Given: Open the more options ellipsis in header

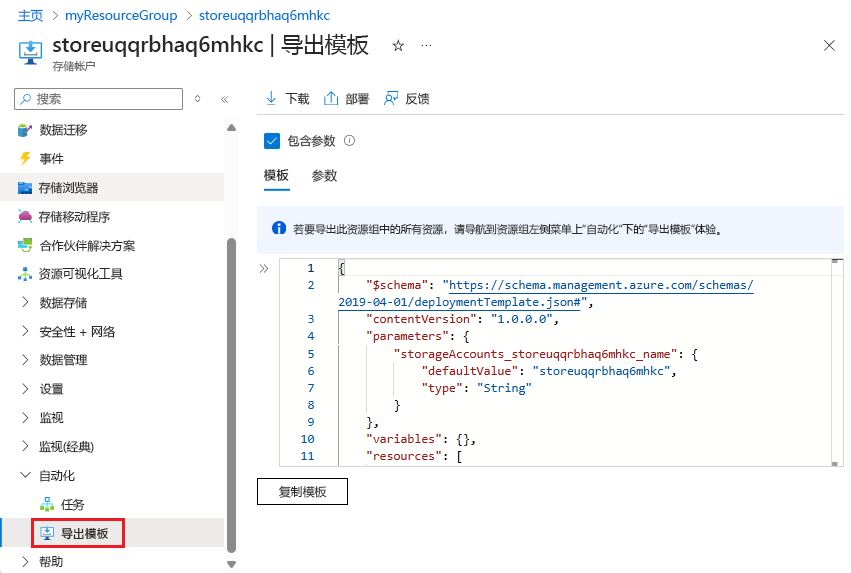Looking at the screenshot, I should (427, 46).
